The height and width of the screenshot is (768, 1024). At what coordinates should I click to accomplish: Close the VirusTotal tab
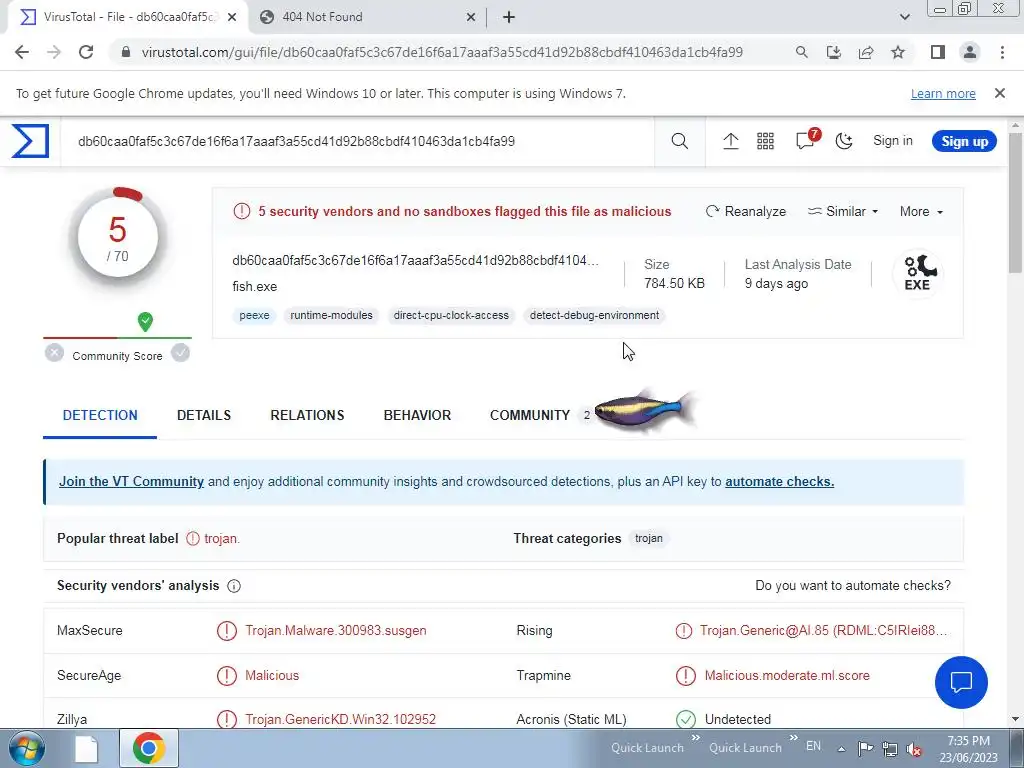[x=232, y=17]
